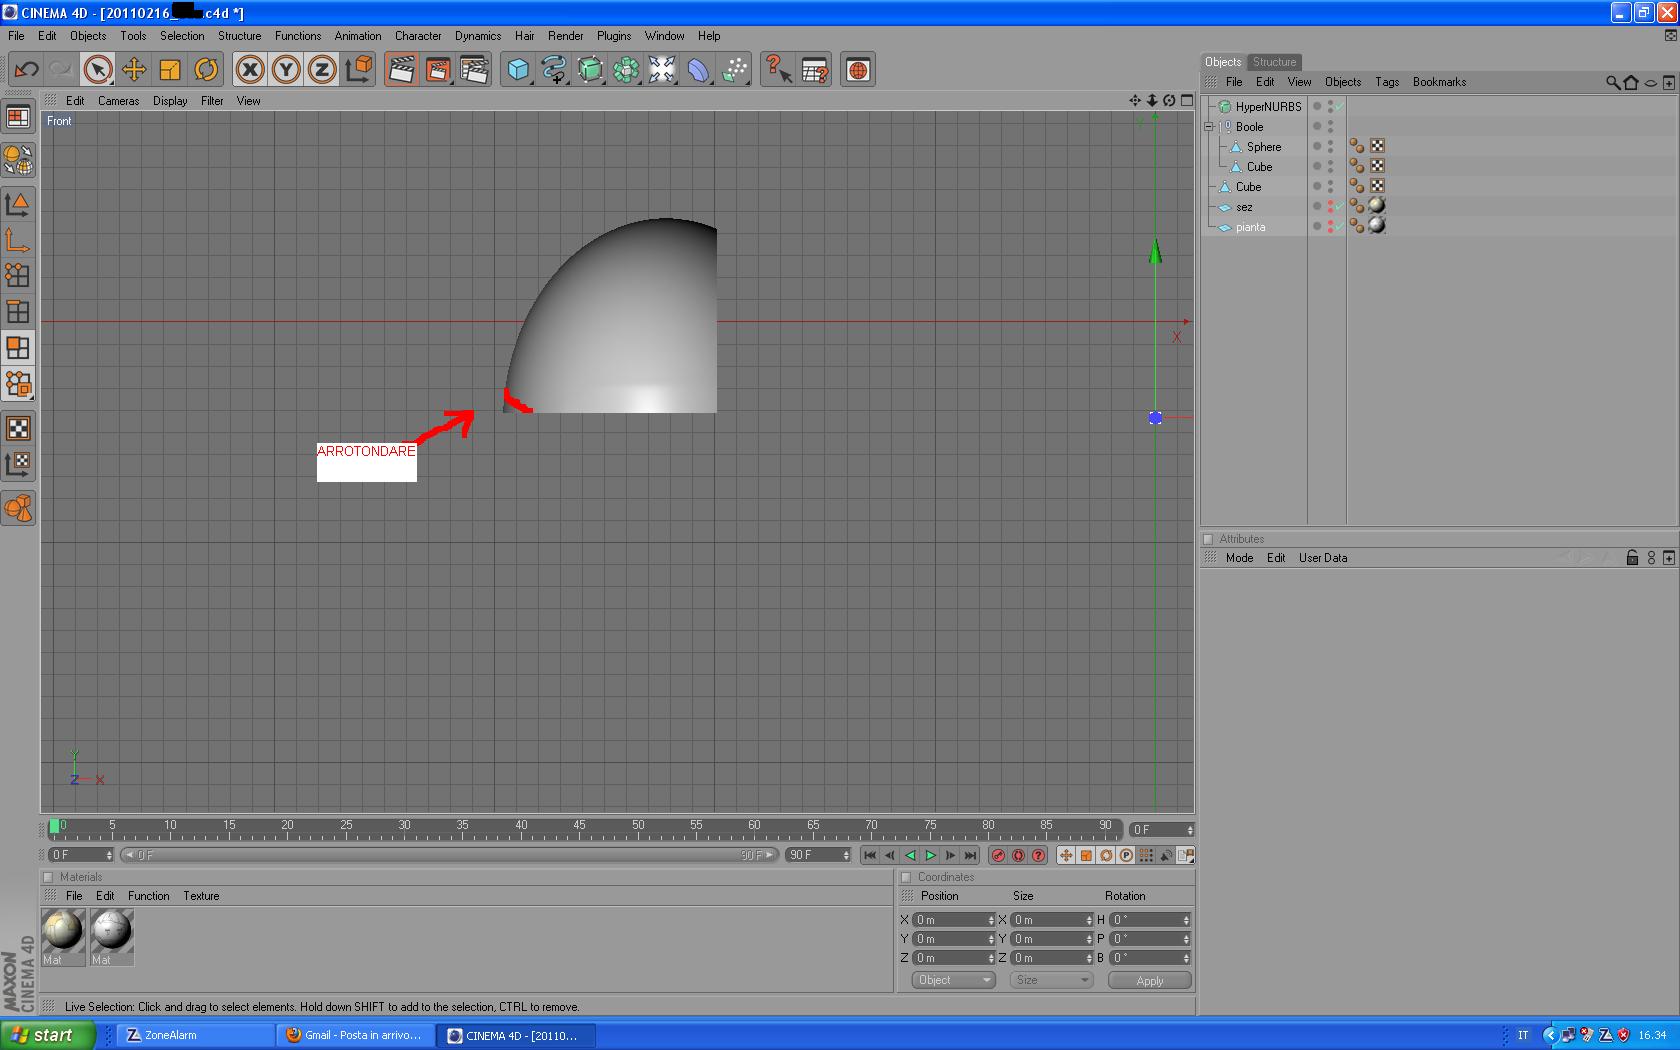This screenshot has width=1680, height=1050.
Task: Click the record keyframe button
Action: [x=998, y=855]
